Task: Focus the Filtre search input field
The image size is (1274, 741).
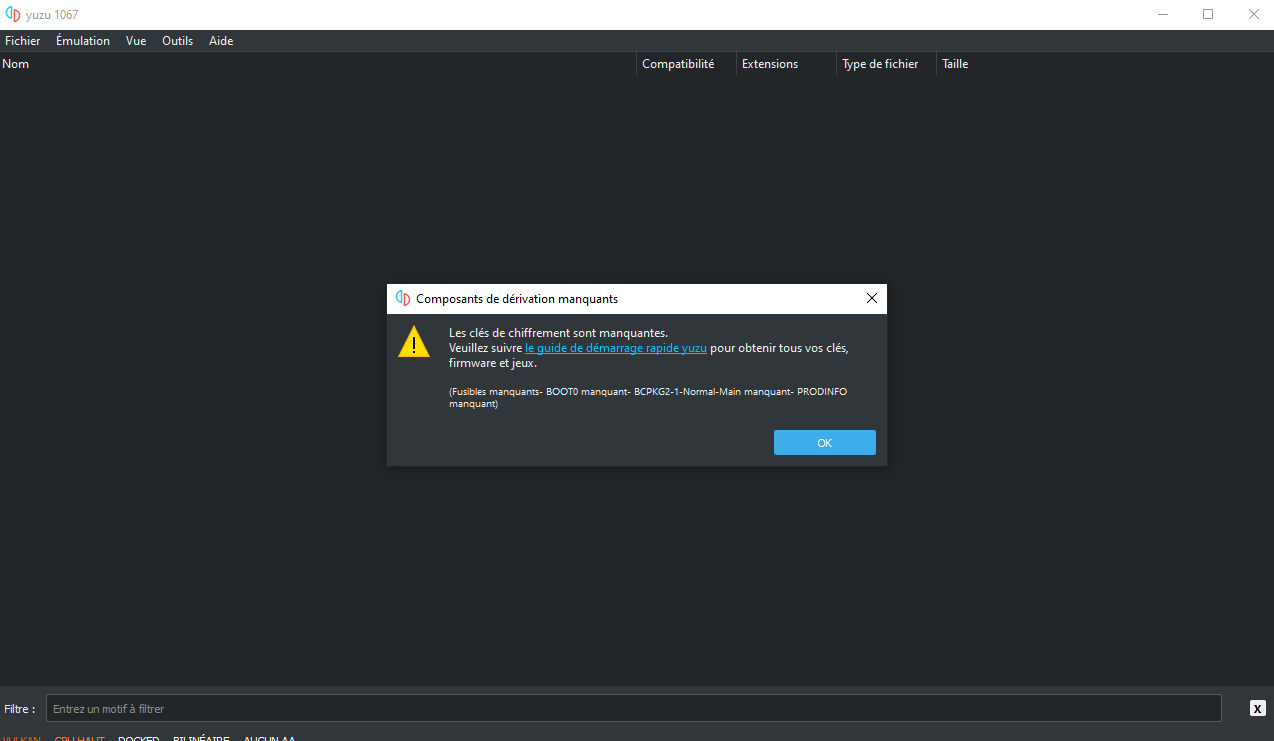Action: (x=635, y=708)
